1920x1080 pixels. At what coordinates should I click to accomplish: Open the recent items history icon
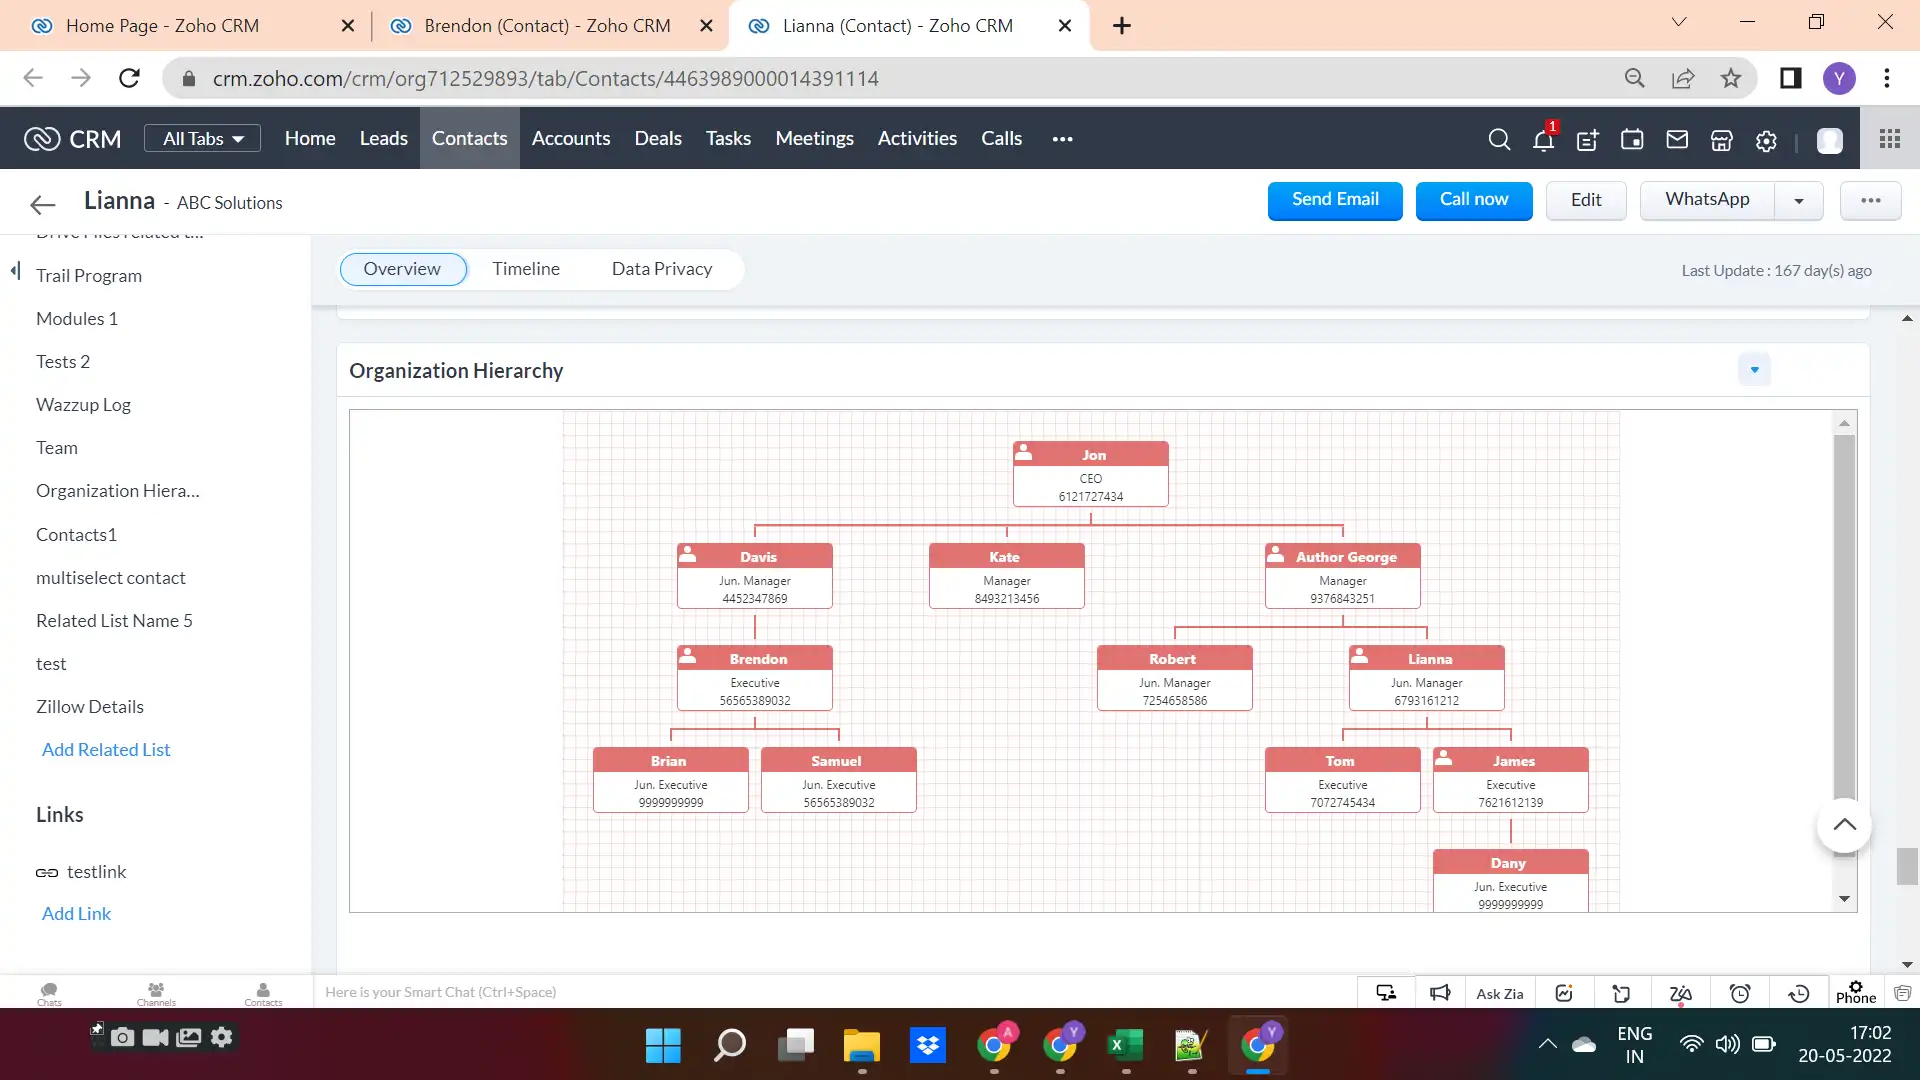(1798, 992)
